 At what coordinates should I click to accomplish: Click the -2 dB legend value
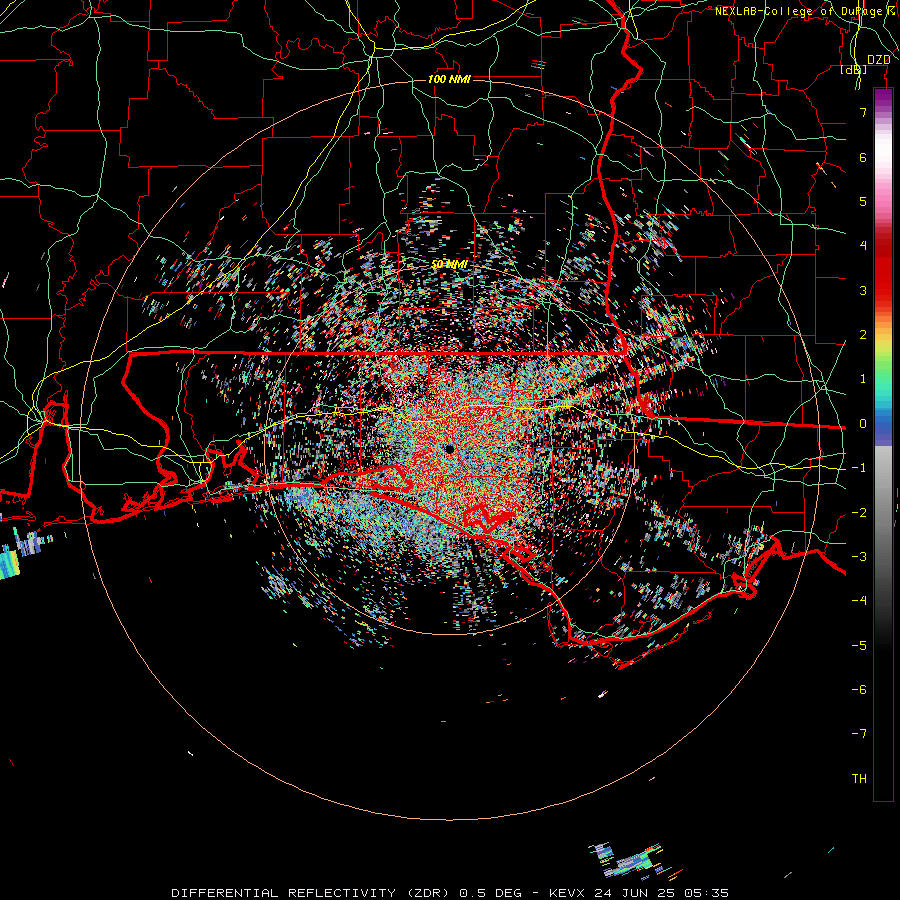click(x=859, y=513)
